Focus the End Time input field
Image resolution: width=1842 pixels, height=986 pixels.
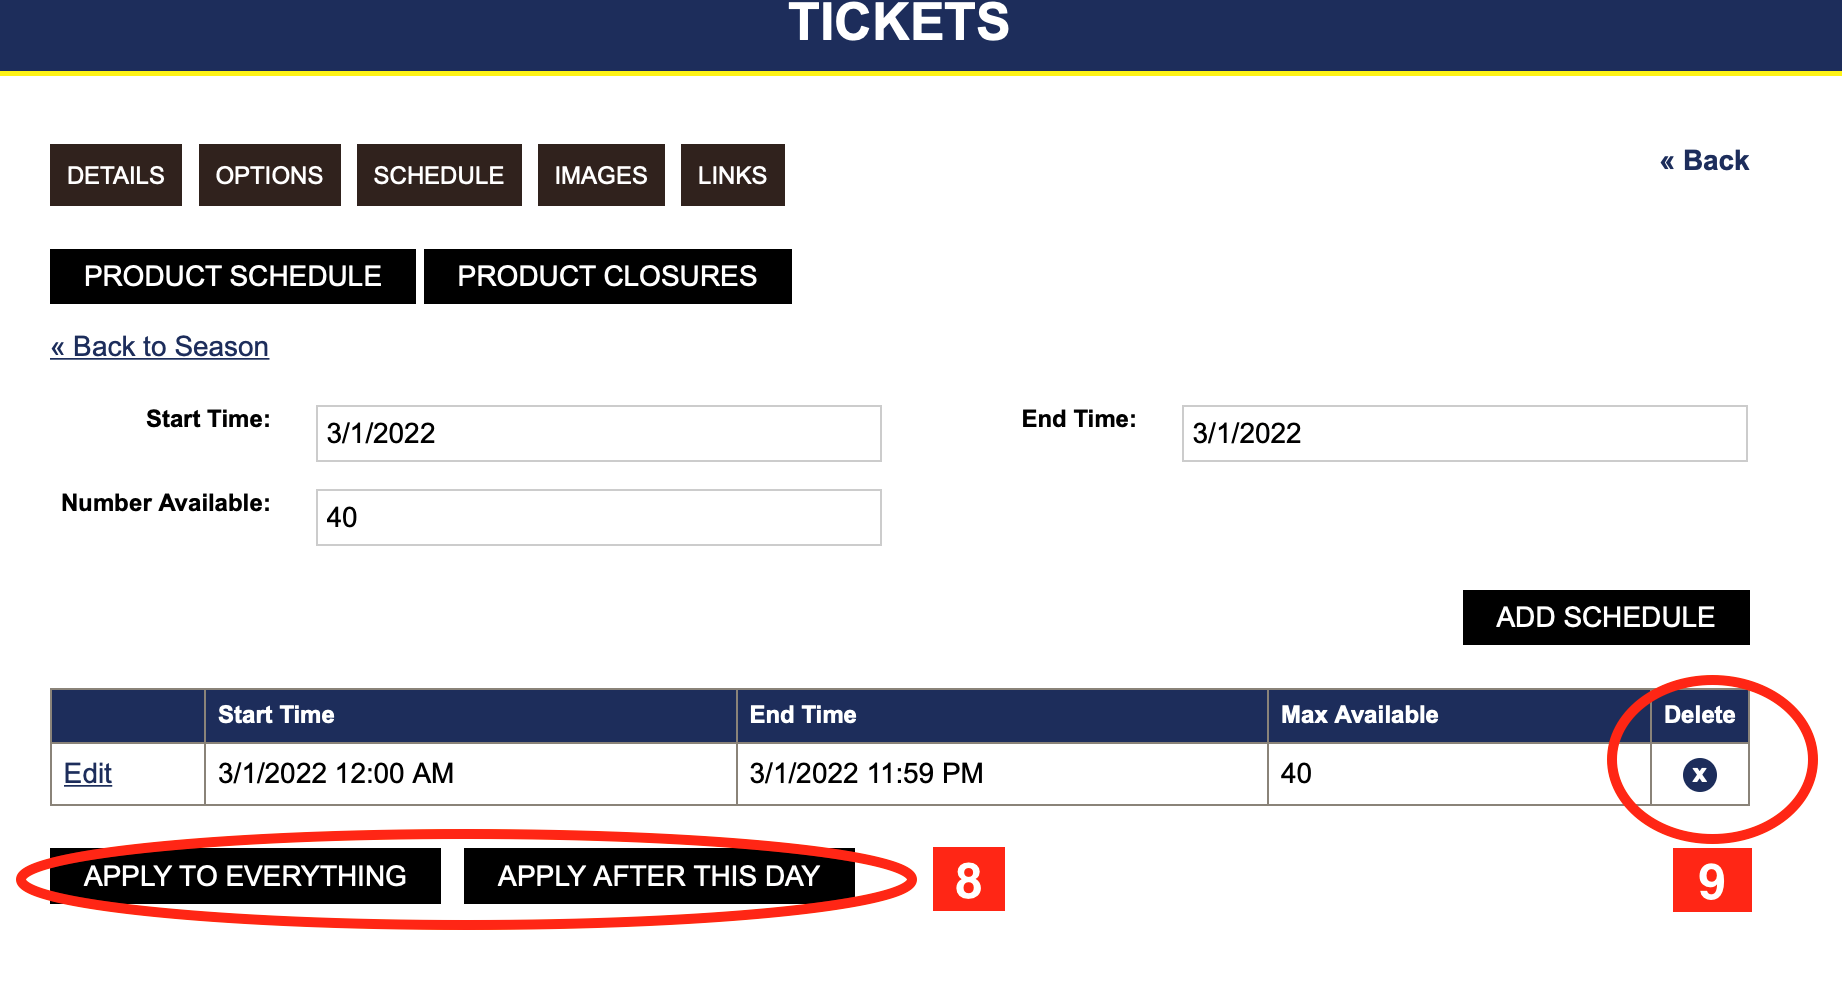click(x=1464, y=433)
